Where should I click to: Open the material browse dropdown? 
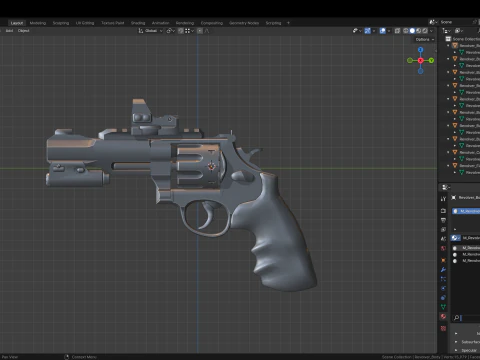[x=455, y=238]
